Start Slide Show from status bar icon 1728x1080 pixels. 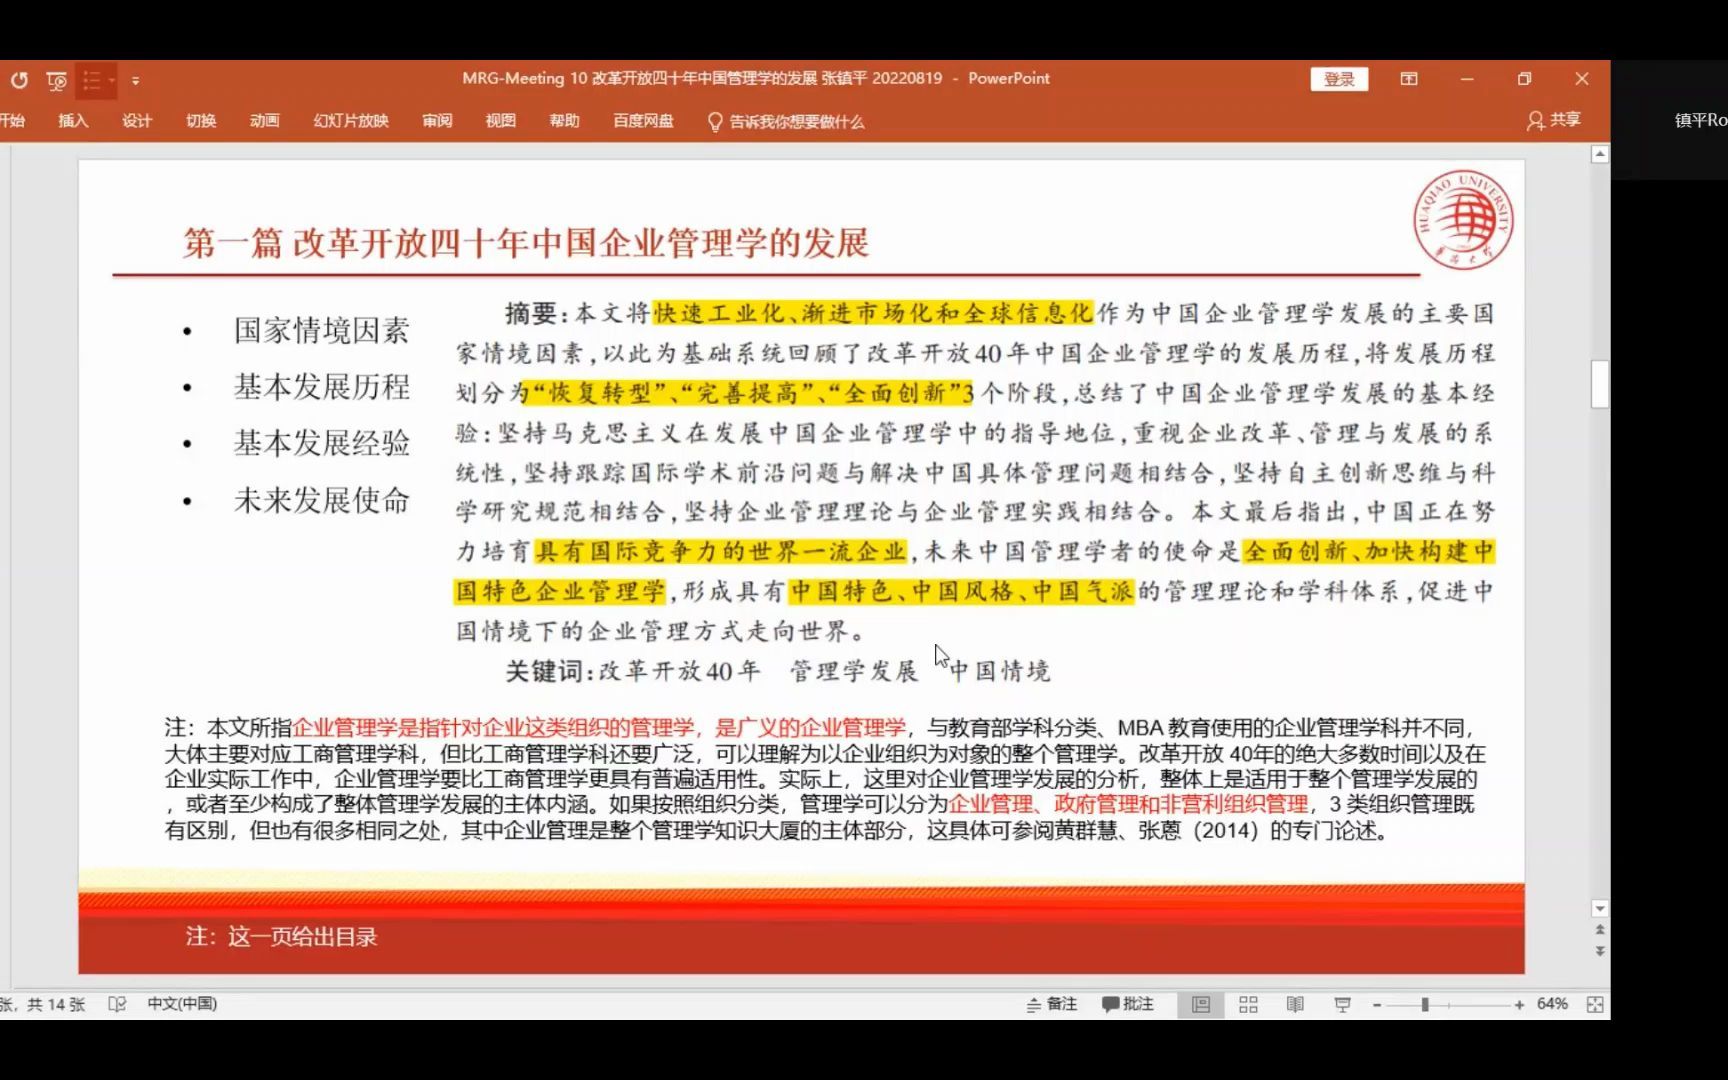[x=1342, y=1004]
